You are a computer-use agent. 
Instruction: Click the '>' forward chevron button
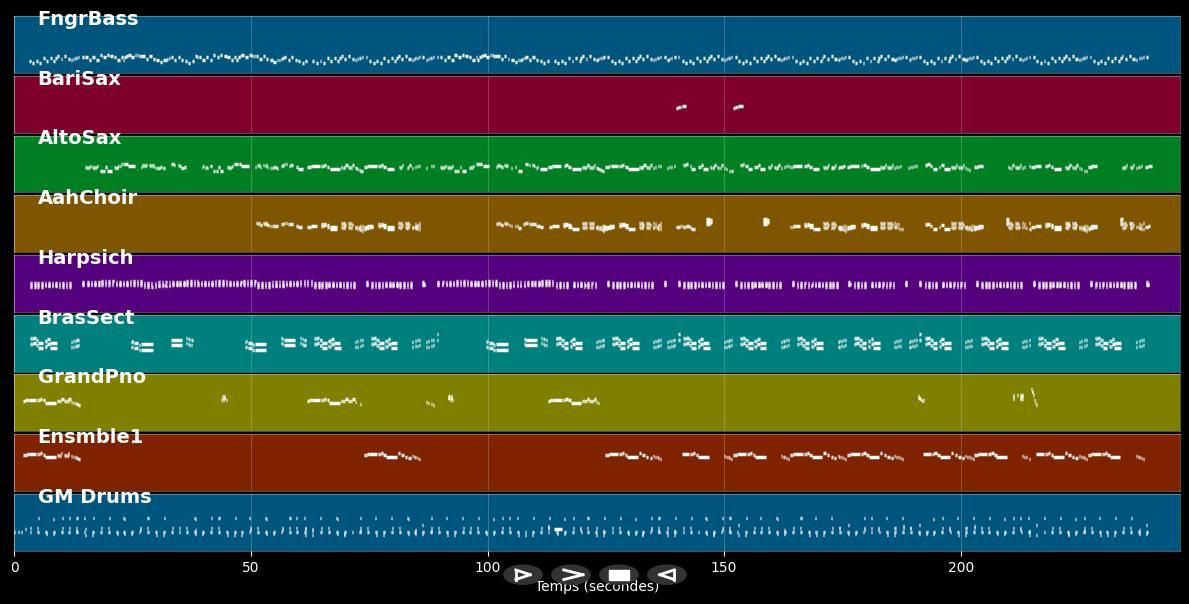tap(571, 575)
